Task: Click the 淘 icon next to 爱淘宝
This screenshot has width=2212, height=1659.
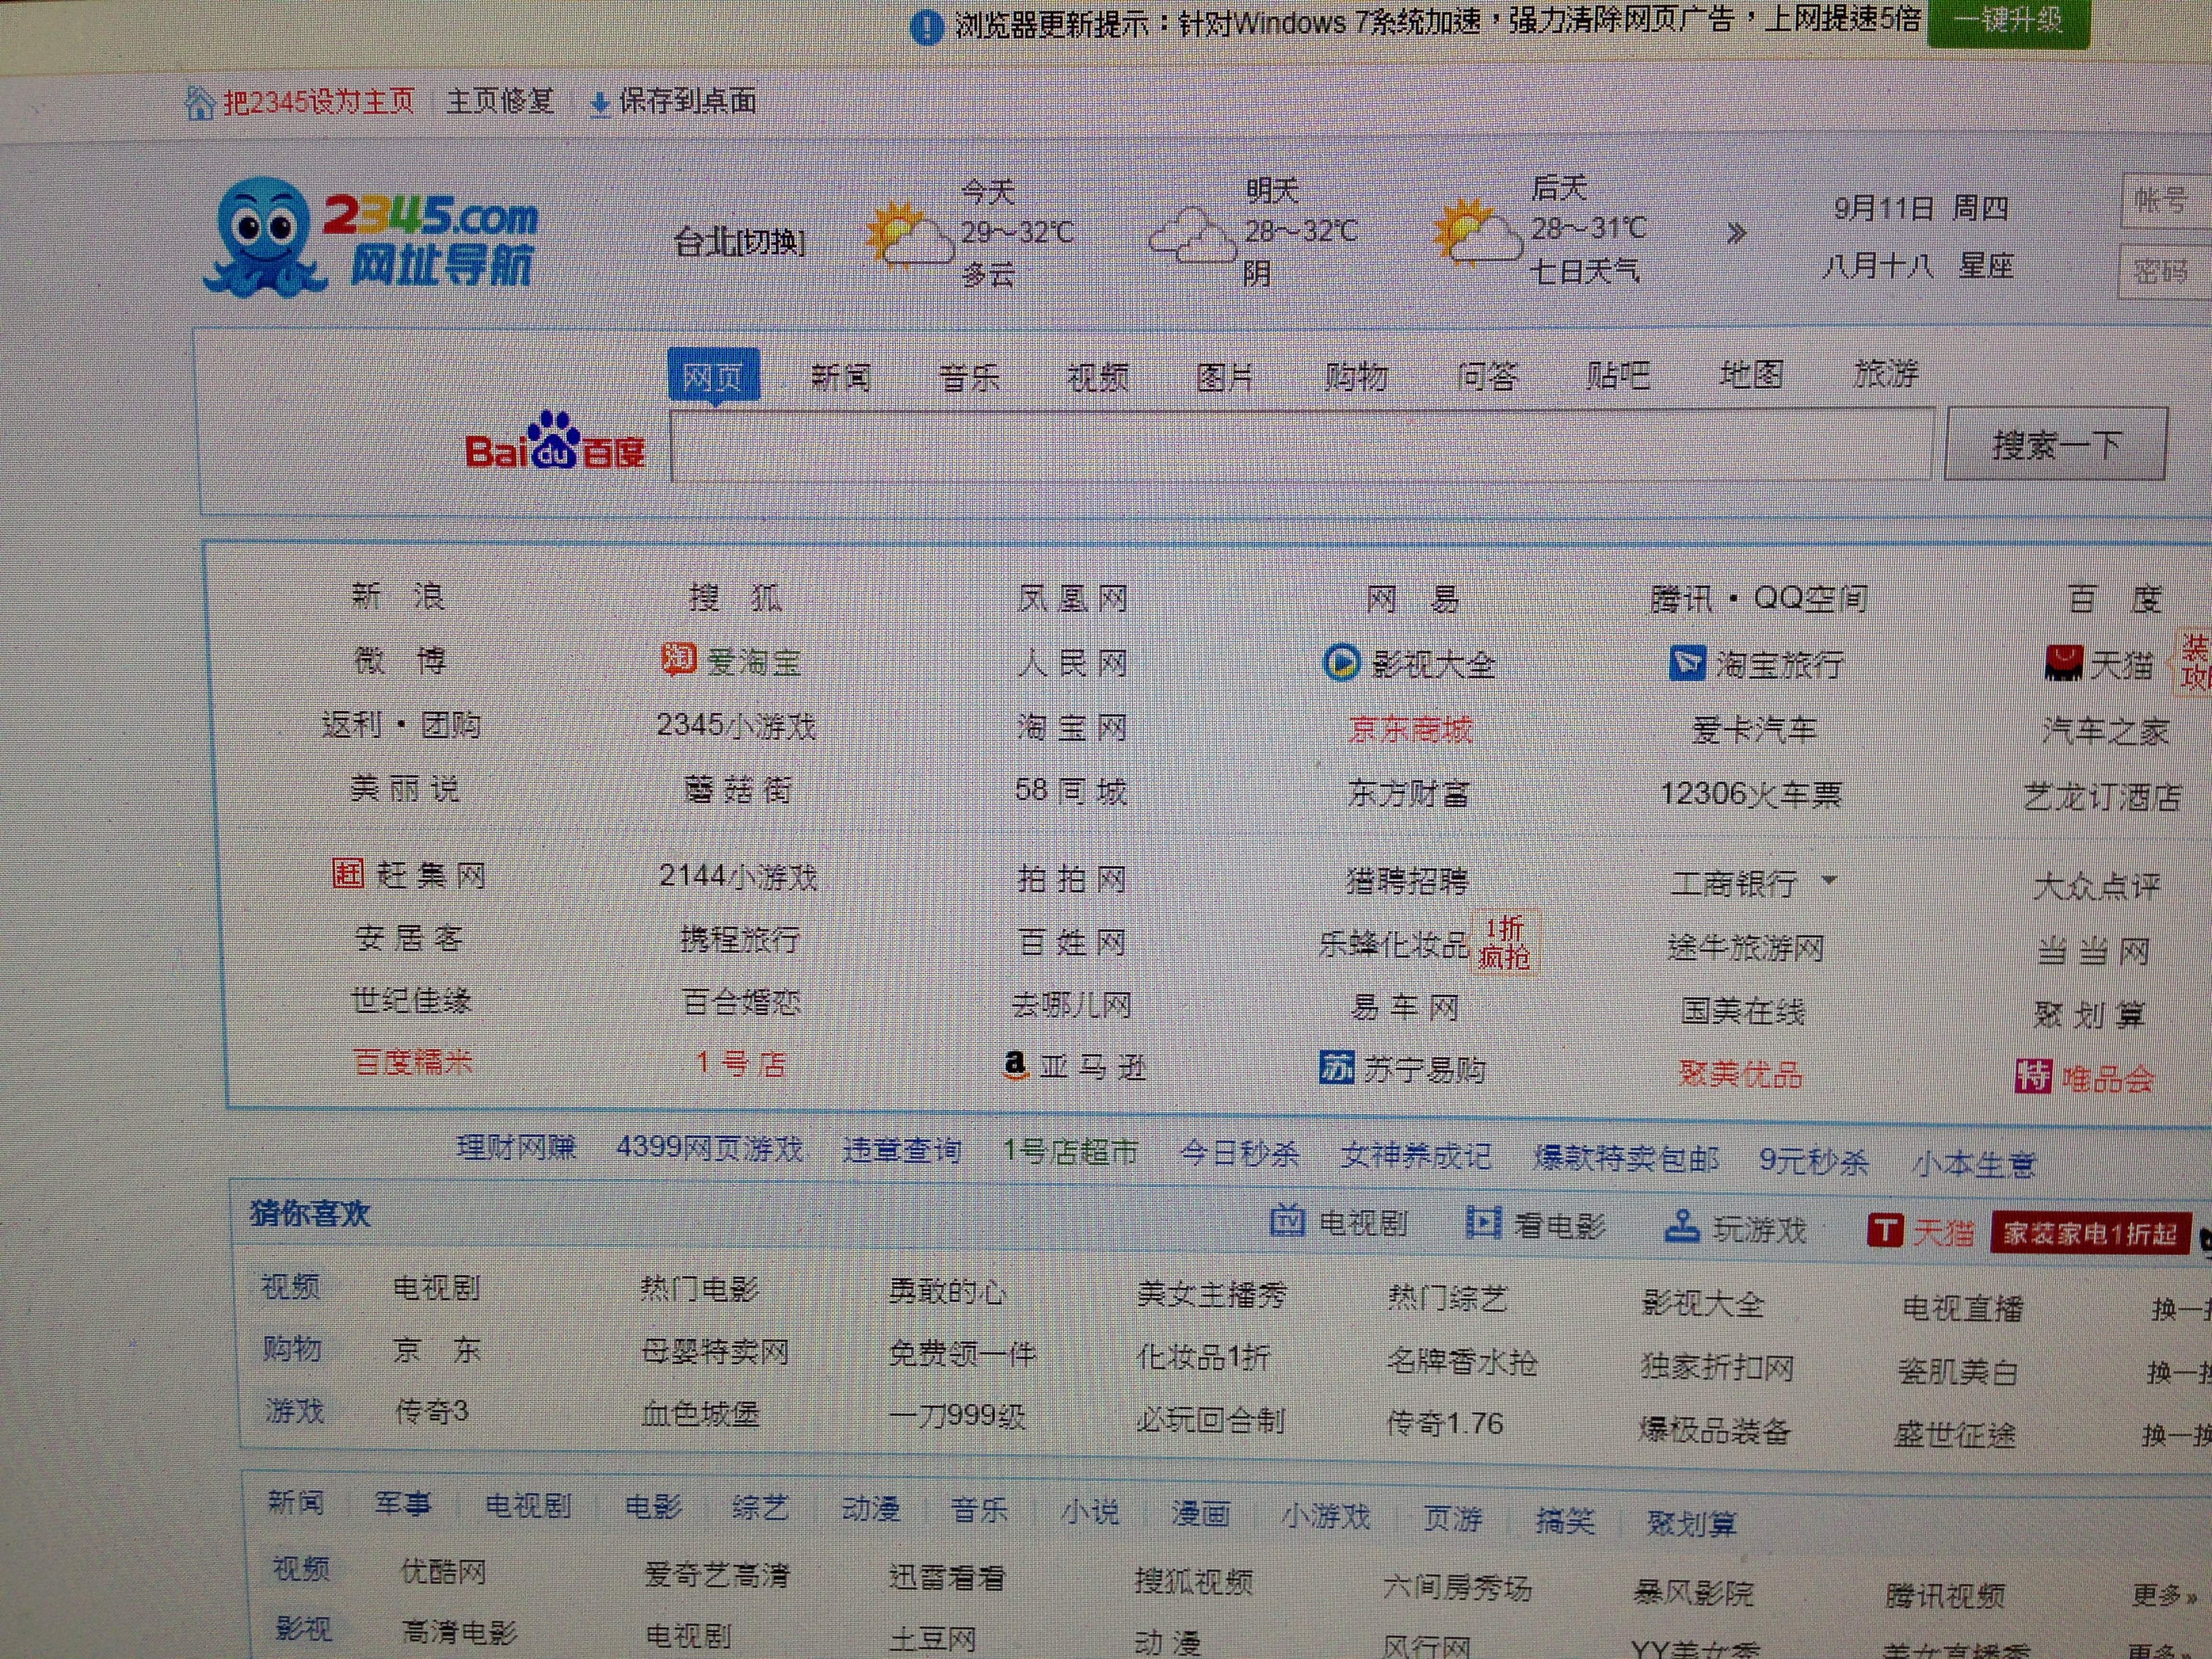Action: pos(678,658)
